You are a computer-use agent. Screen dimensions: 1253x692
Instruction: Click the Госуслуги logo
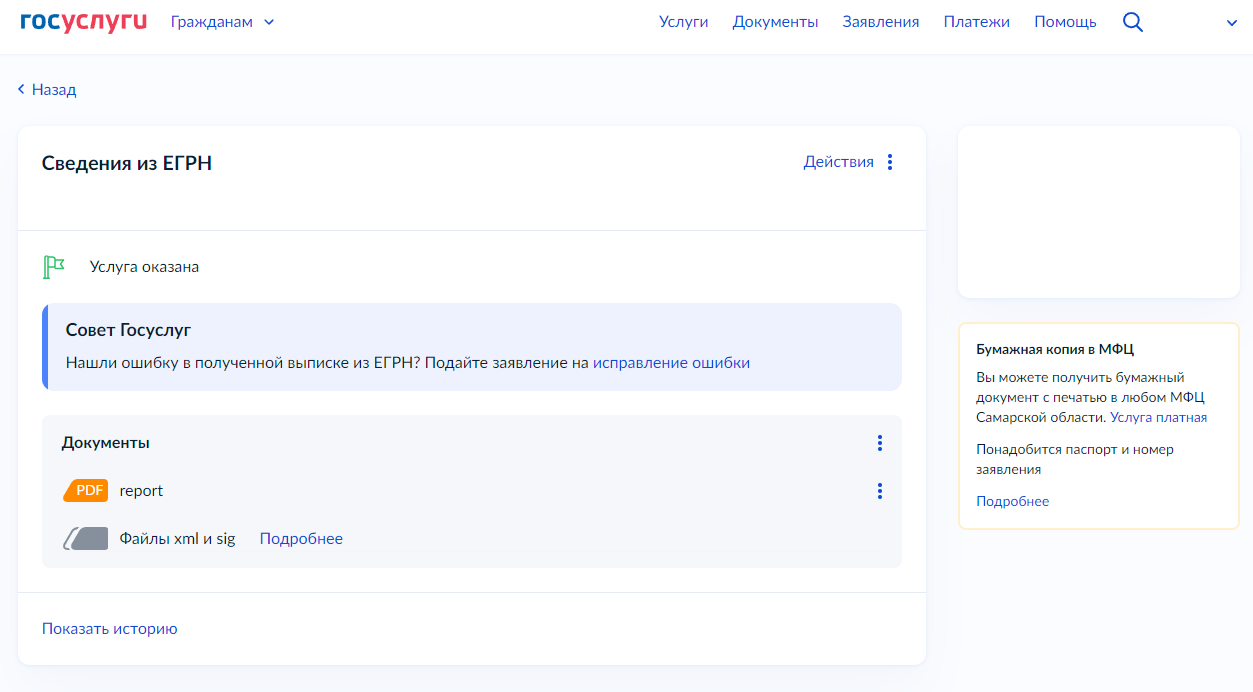[x=83, y=22]
